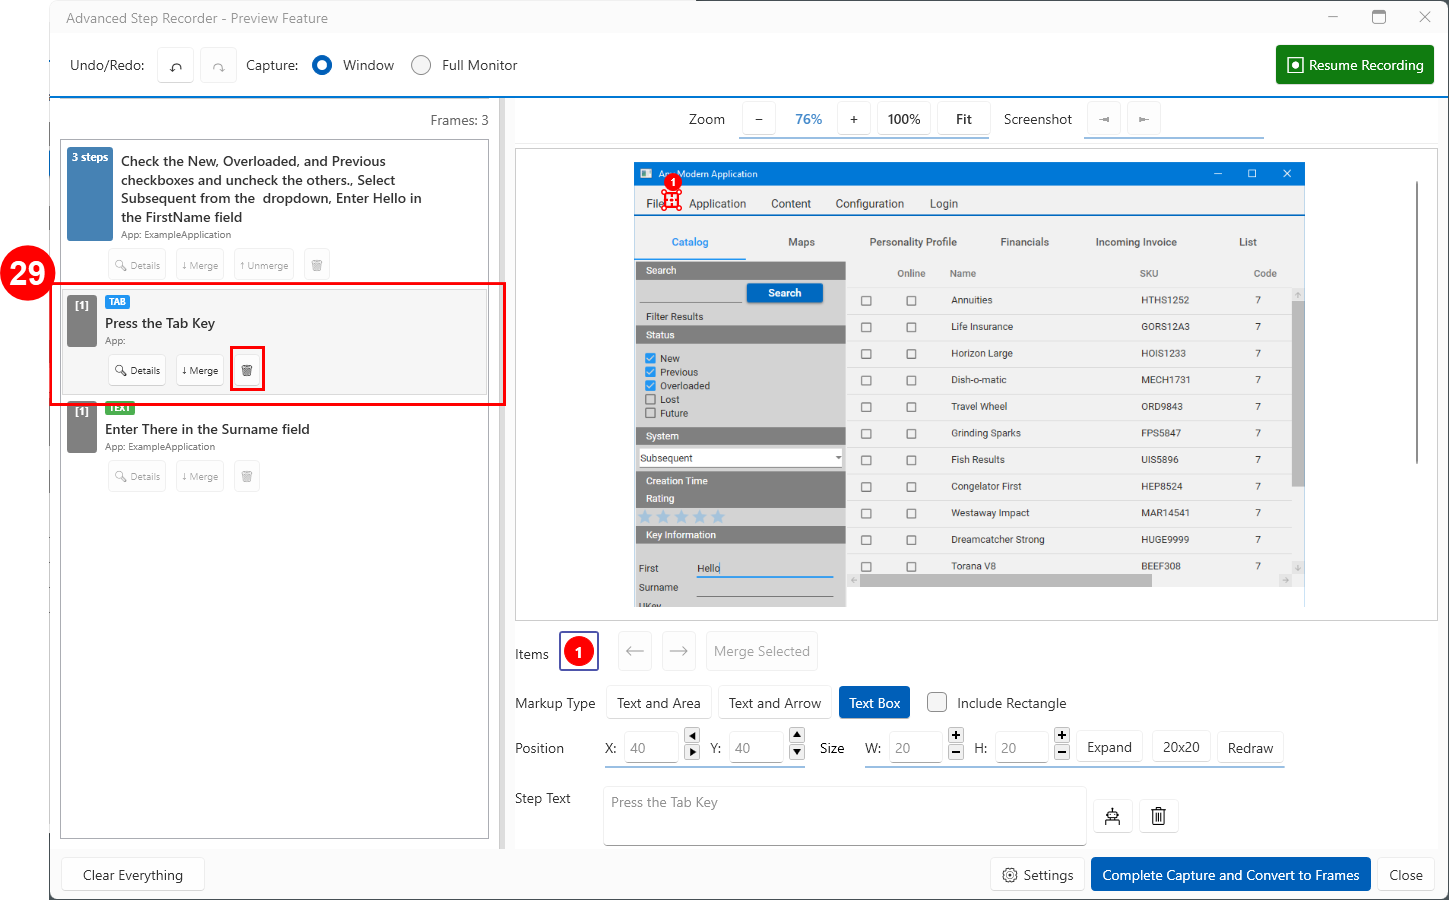Delete the 3 steps merged frame

pyautogui.click(x=316, y=265)
